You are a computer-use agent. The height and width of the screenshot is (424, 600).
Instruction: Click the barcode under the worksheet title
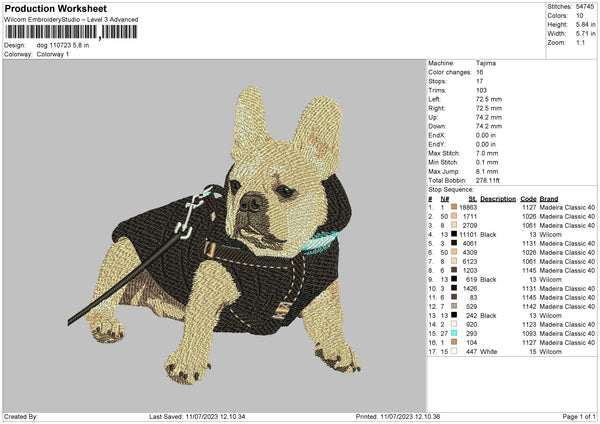[x=69, y=33]
